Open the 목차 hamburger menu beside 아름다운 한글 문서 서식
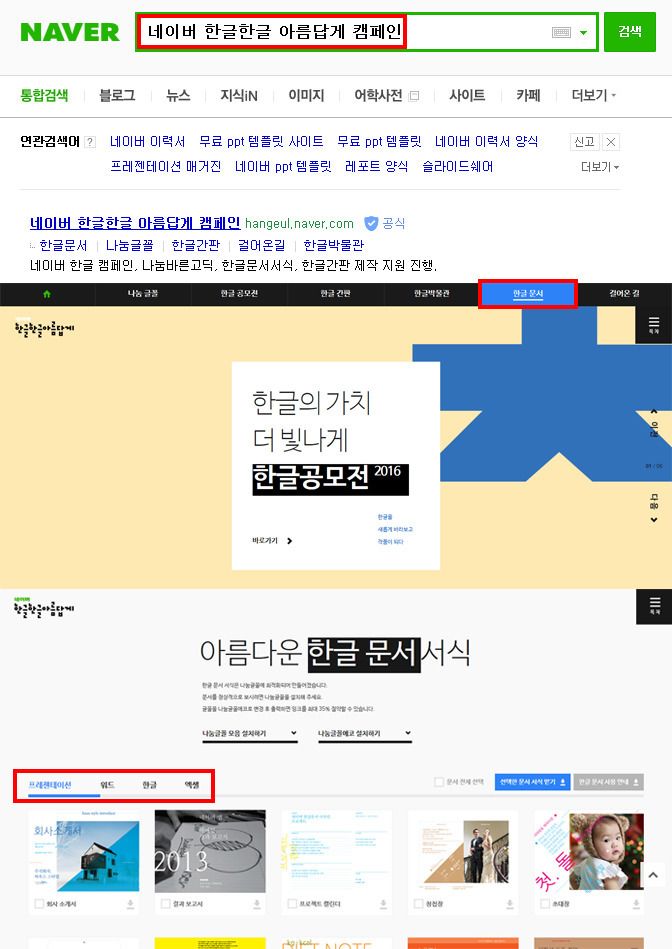This screenshot has height=949, width=672. click(x=654, y=606)
